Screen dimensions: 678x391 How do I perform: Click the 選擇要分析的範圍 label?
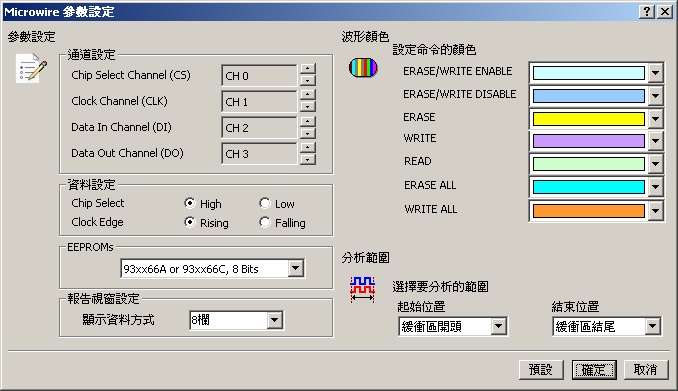pyautogui.click(x=440, y=286)
